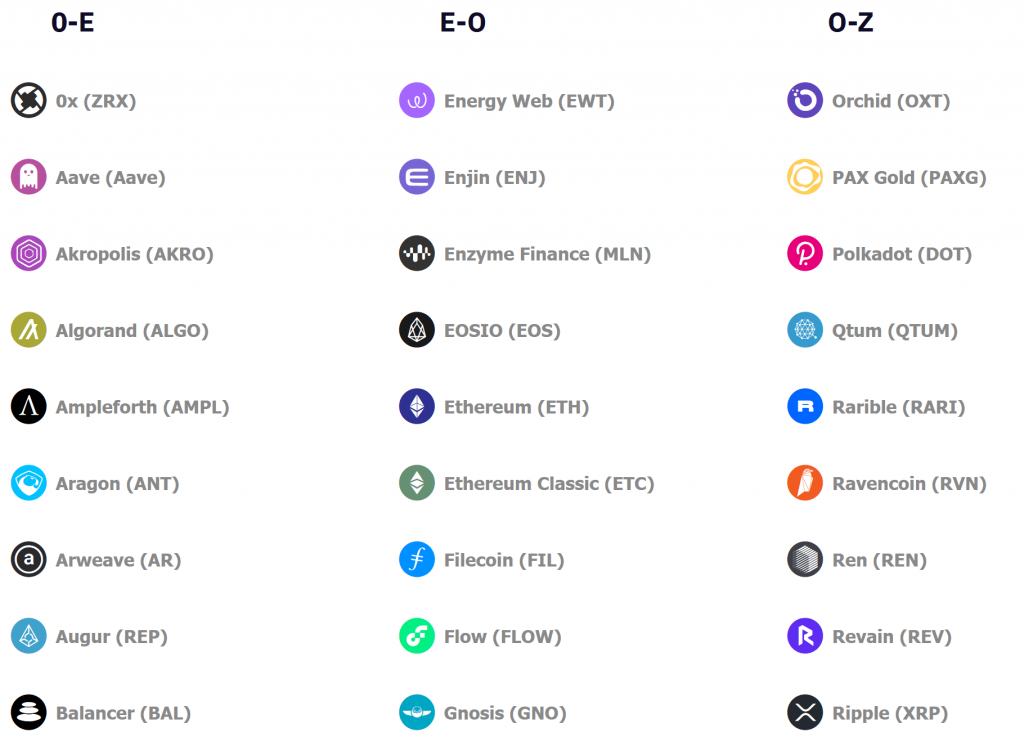Click the Filecoin blue logo icon
The image size is (1024, 746).
417,559
